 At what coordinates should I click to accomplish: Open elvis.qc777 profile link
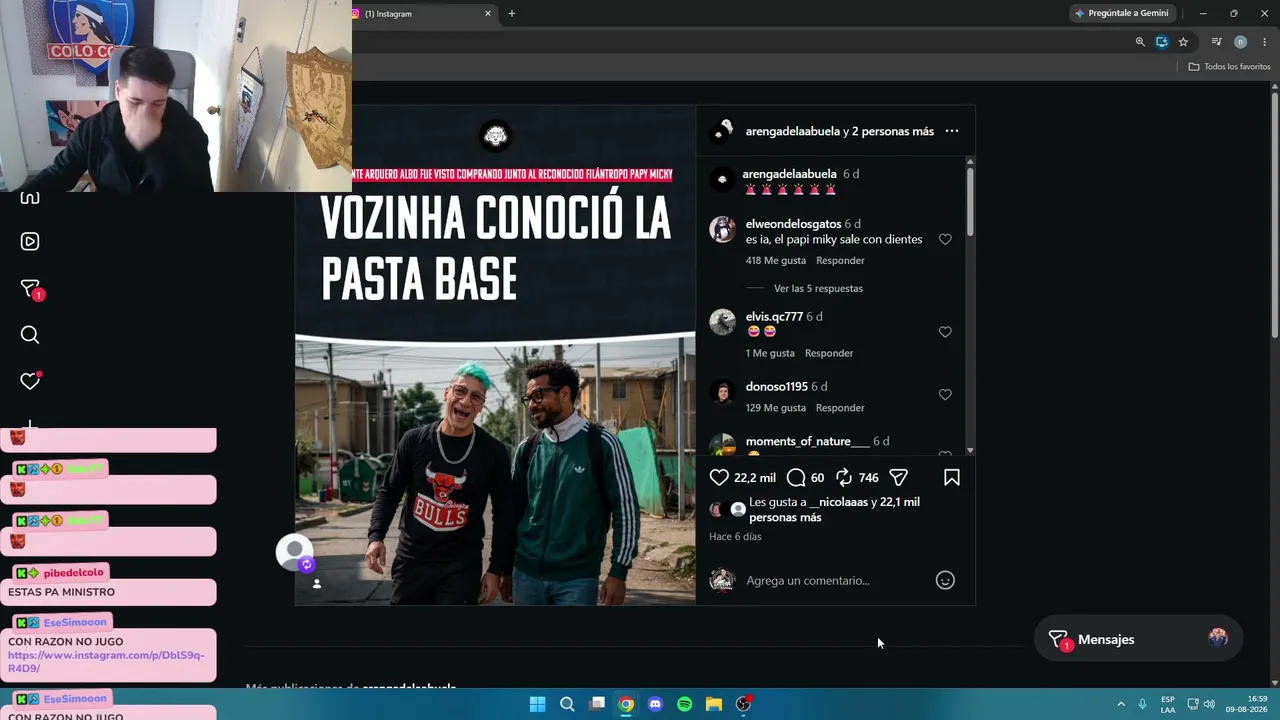tap(774, 316)
